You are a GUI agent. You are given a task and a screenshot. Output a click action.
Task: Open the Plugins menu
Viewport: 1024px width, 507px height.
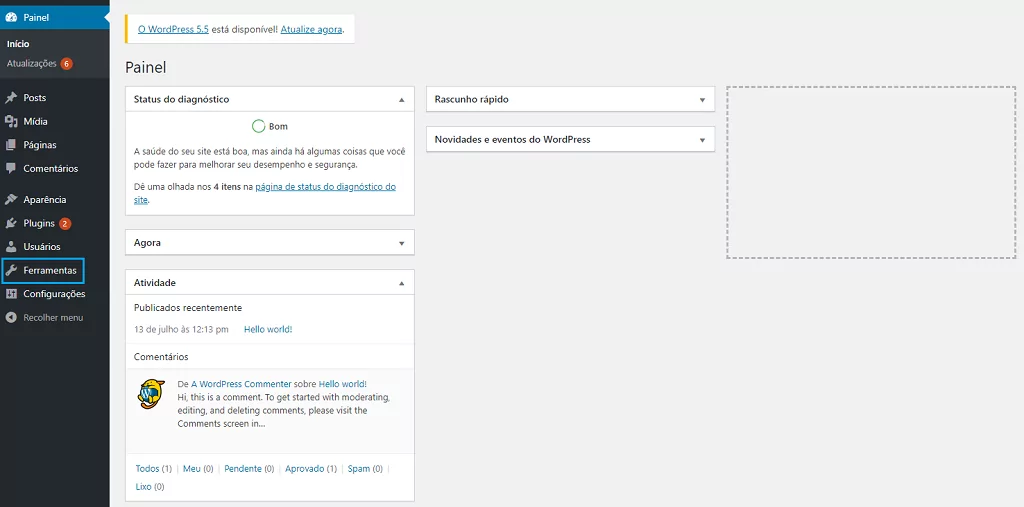tap(55, 223)
